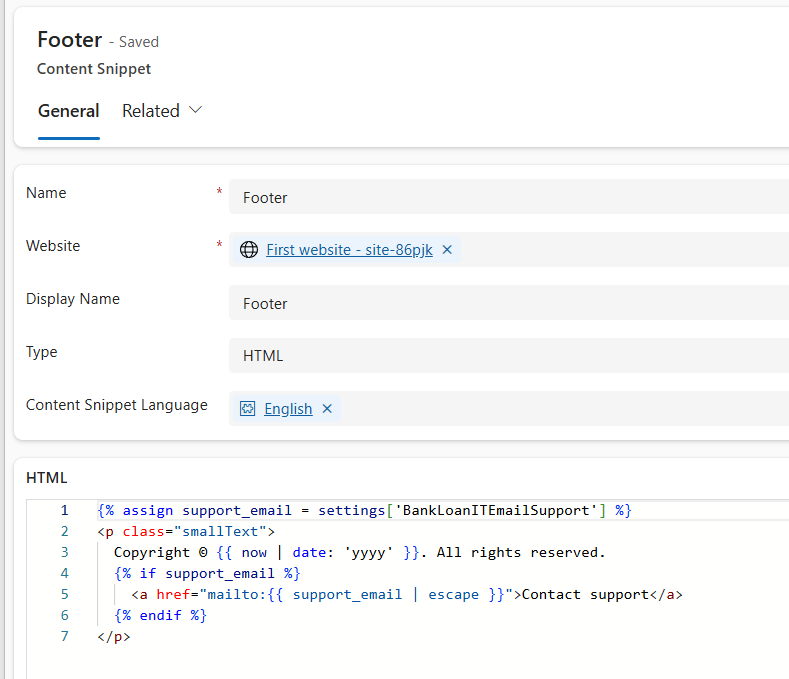789x679 pixels.
Task: Click the Footer record title
Action: (70, 39)
